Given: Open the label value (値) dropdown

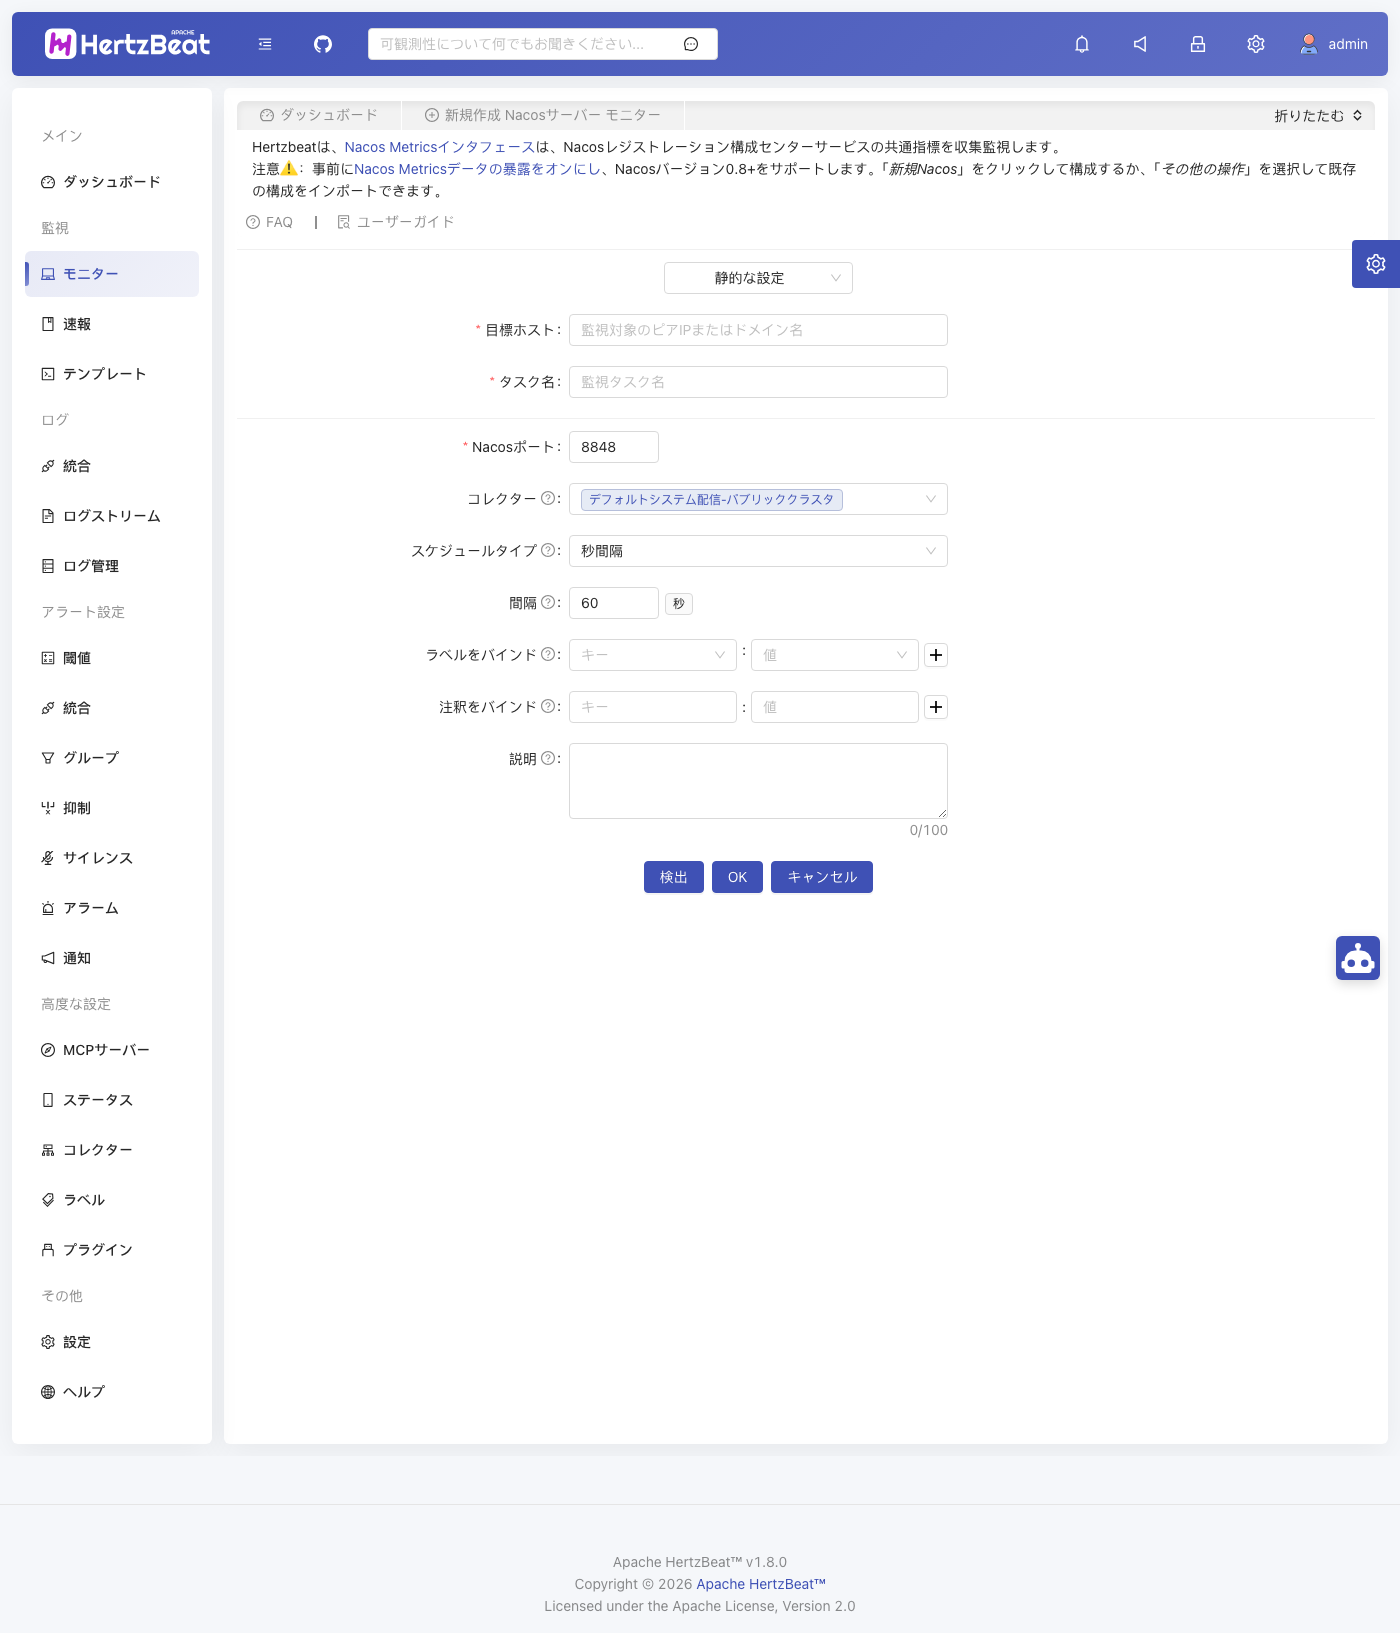Looking at the screenshot, I should 835,655.
